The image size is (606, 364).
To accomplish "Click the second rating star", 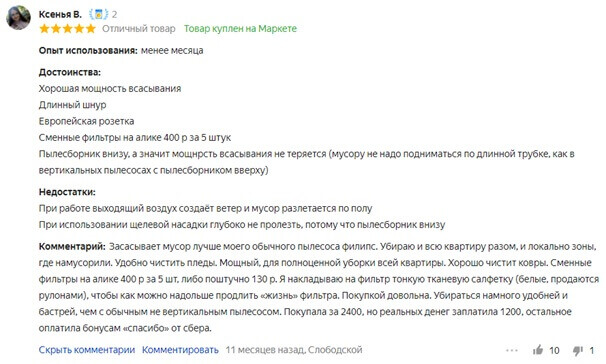I will pyautogui.click(x=56, y=29).
